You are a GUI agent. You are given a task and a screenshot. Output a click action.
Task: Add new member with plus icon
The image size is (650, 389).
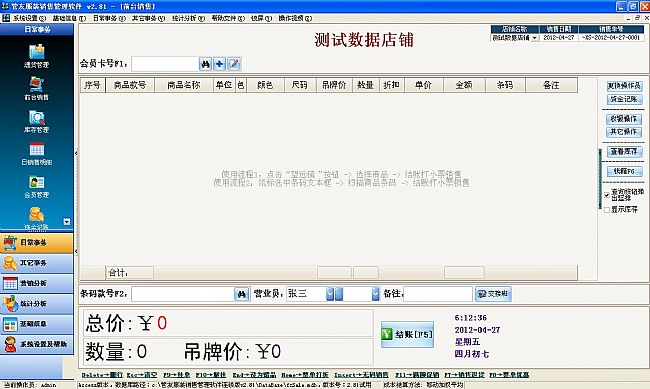(219, 64)
